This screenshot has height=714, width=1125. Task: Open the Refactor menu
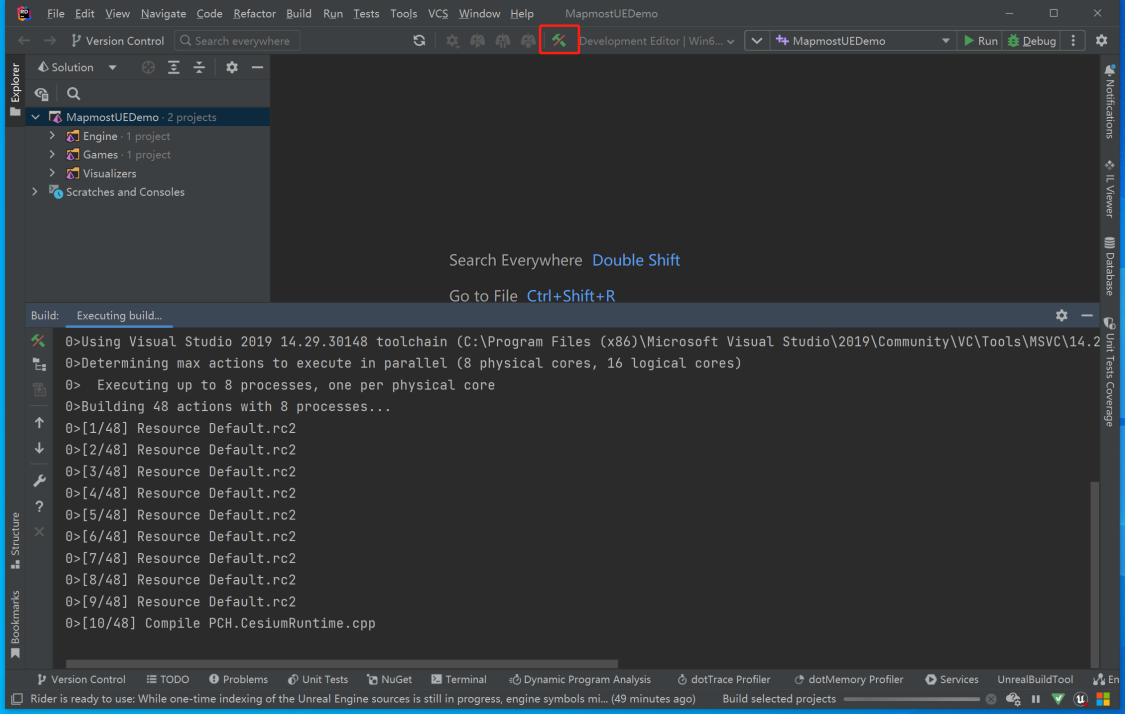point(254,14)
